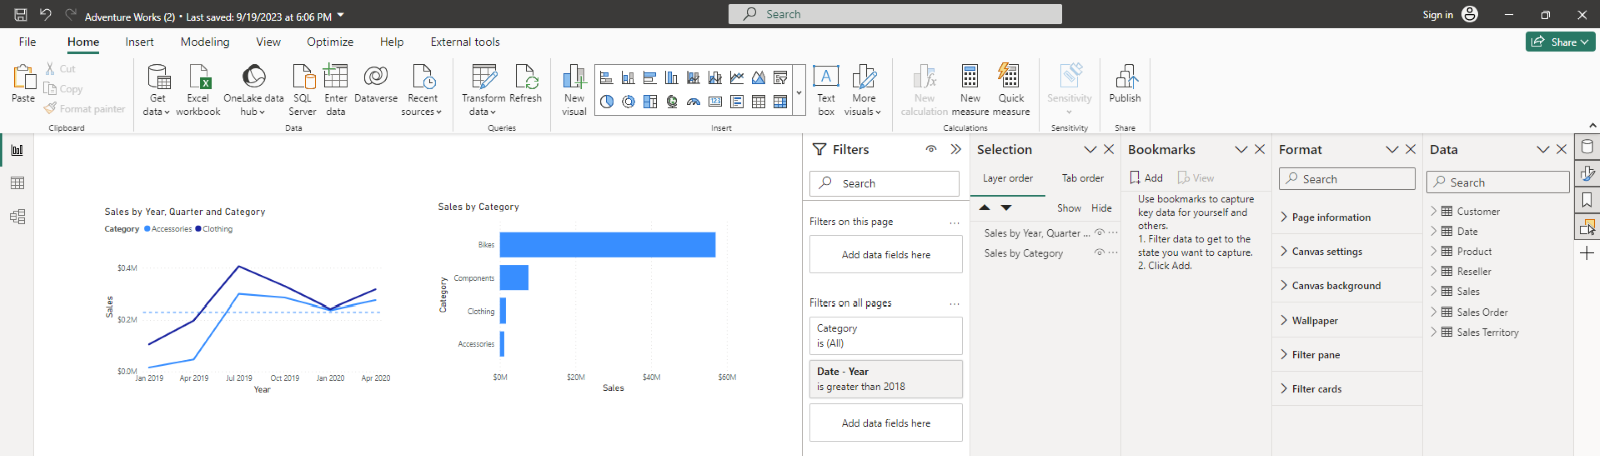Viewport: 1600px width, 456px height.
Task: Click Data pane search field
Action: [x=1498, y=182]
